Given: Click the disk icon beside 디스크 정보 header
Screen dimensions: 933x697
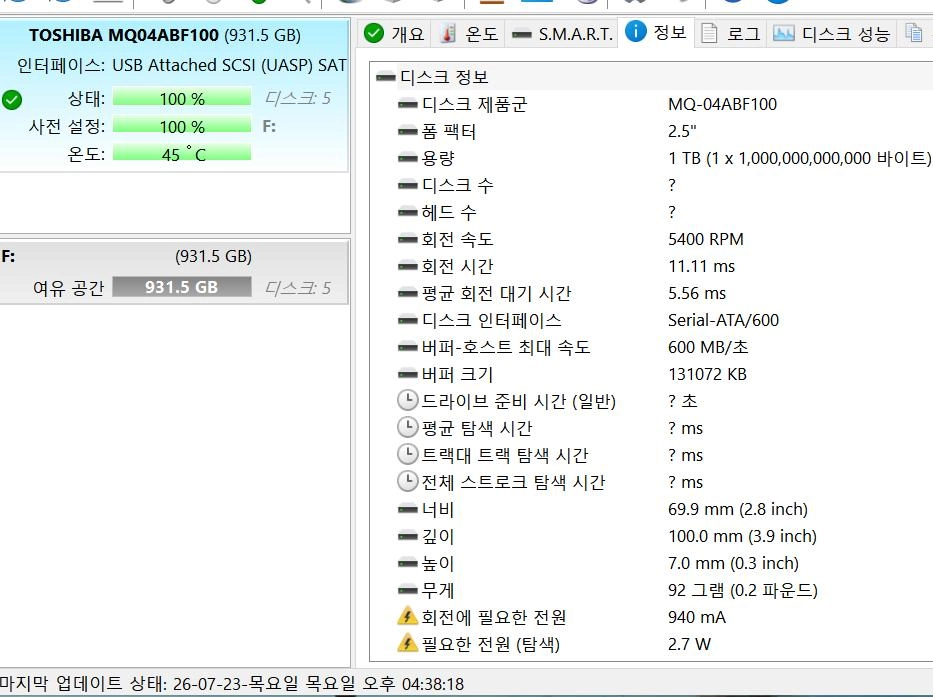Looking at the screenshot, I should (386, 77).
